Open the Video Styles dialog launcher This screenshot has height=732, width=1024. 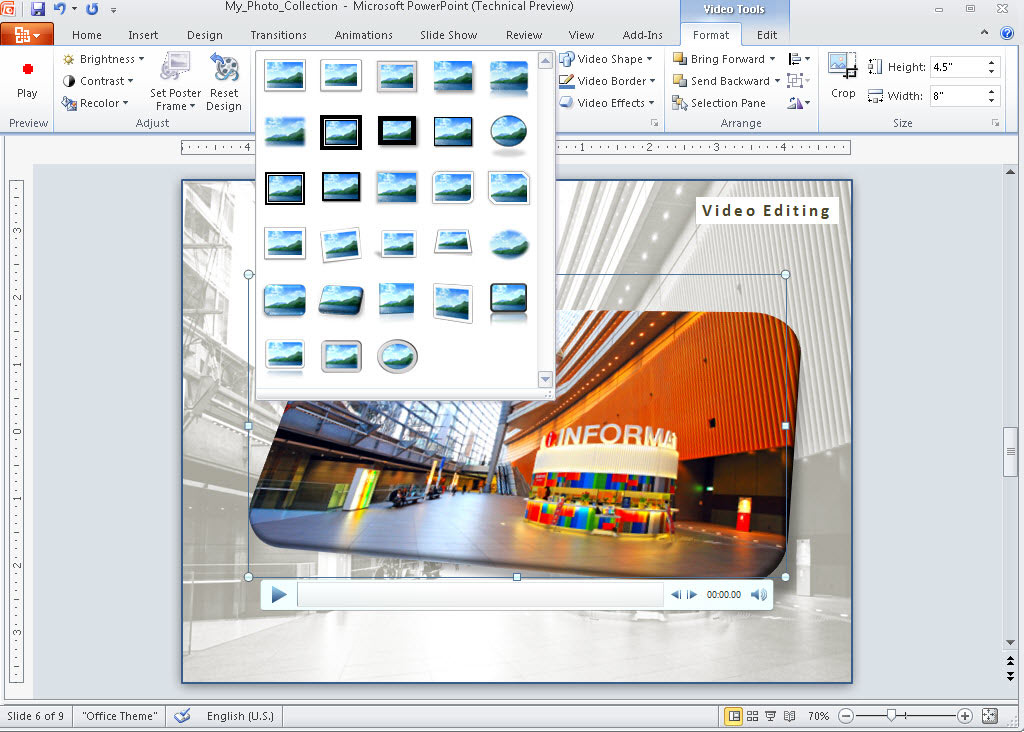point(654,123)
